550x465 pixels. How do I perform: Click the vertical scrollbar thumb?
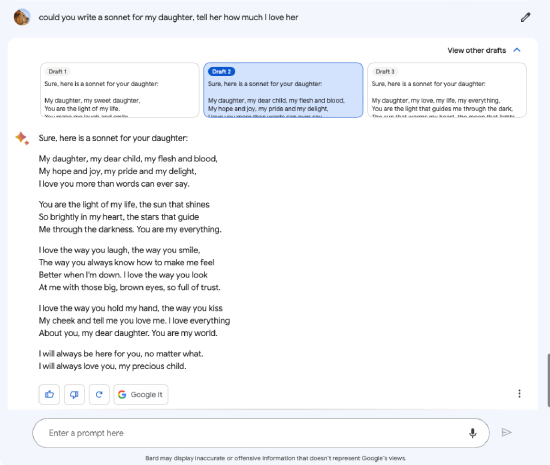pyautogui.click(x=548, y=380)
